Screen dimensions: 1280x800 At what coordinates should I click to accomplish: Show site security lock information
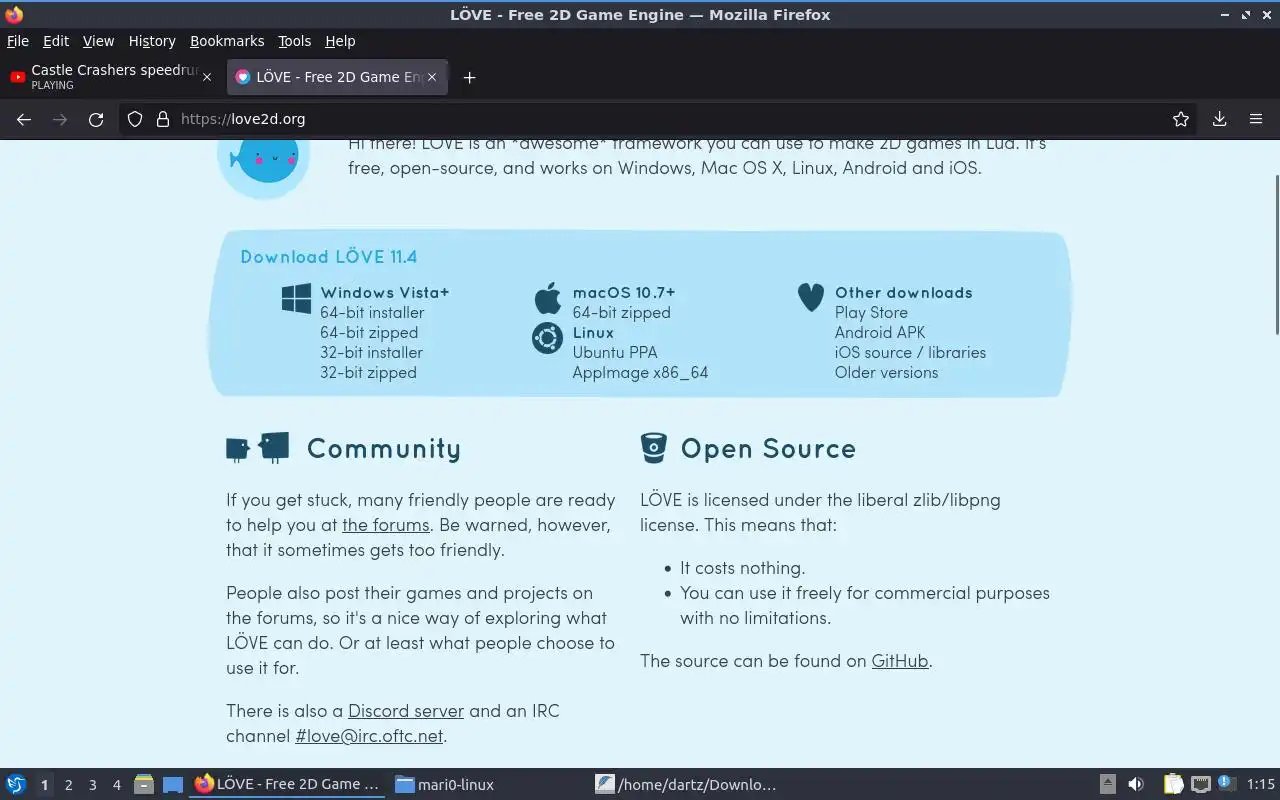[163, 119]
